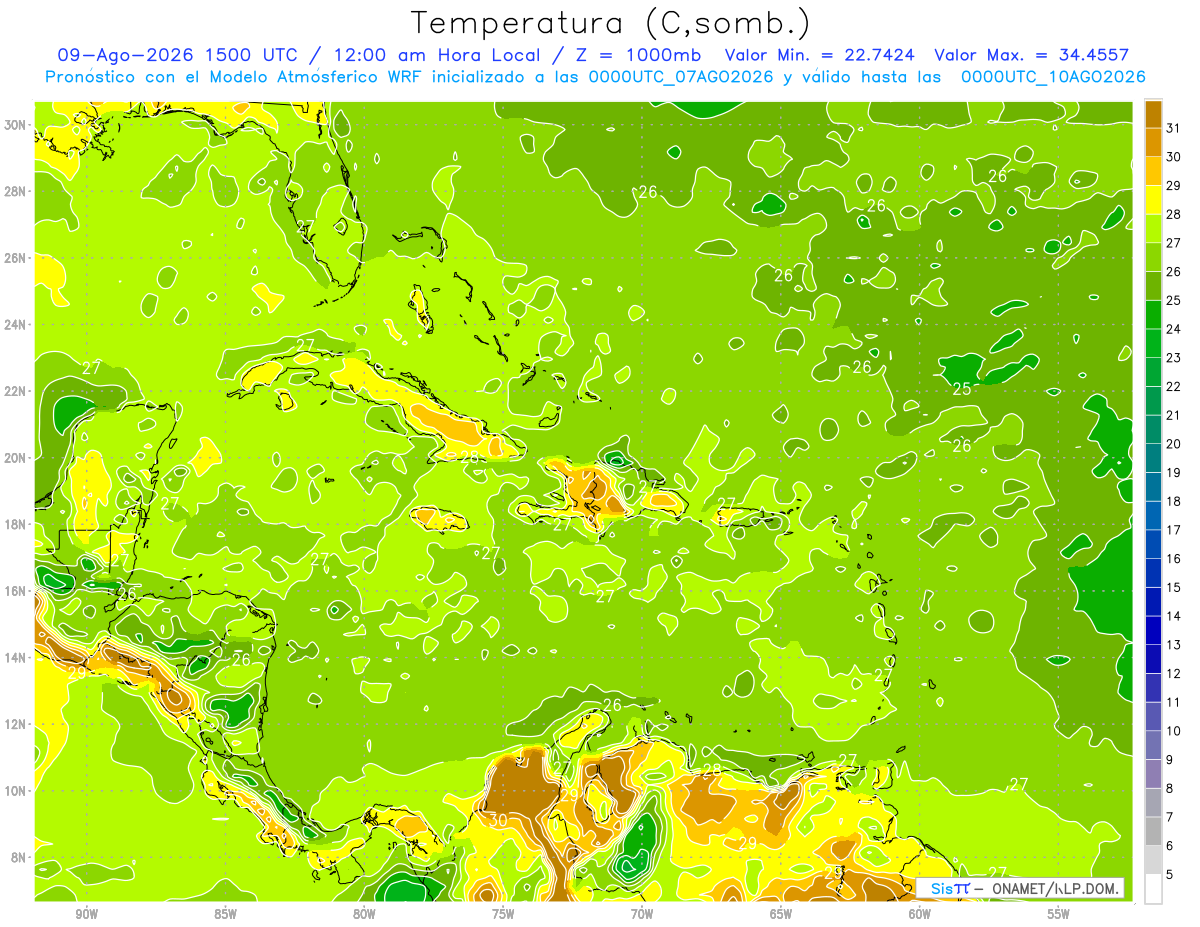Click the "65W" longitude axis label

(x=781, y=914)
